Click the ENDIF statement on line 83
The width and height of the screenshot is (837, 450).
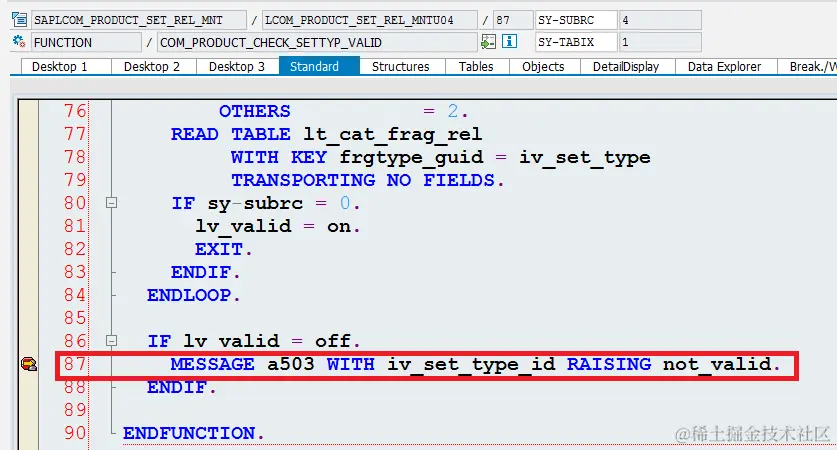[x=201, y=272]
